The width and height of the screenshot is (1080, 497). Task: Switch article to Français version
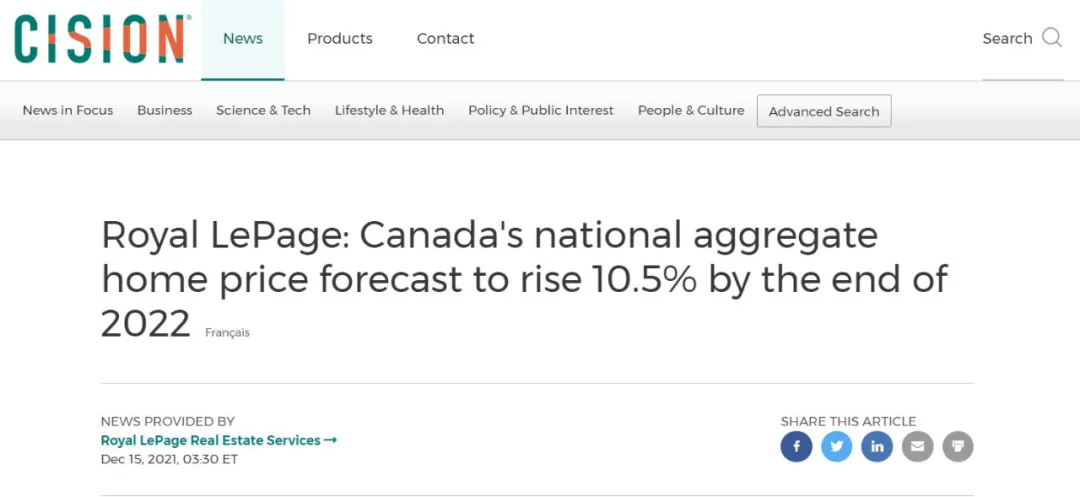227,332
